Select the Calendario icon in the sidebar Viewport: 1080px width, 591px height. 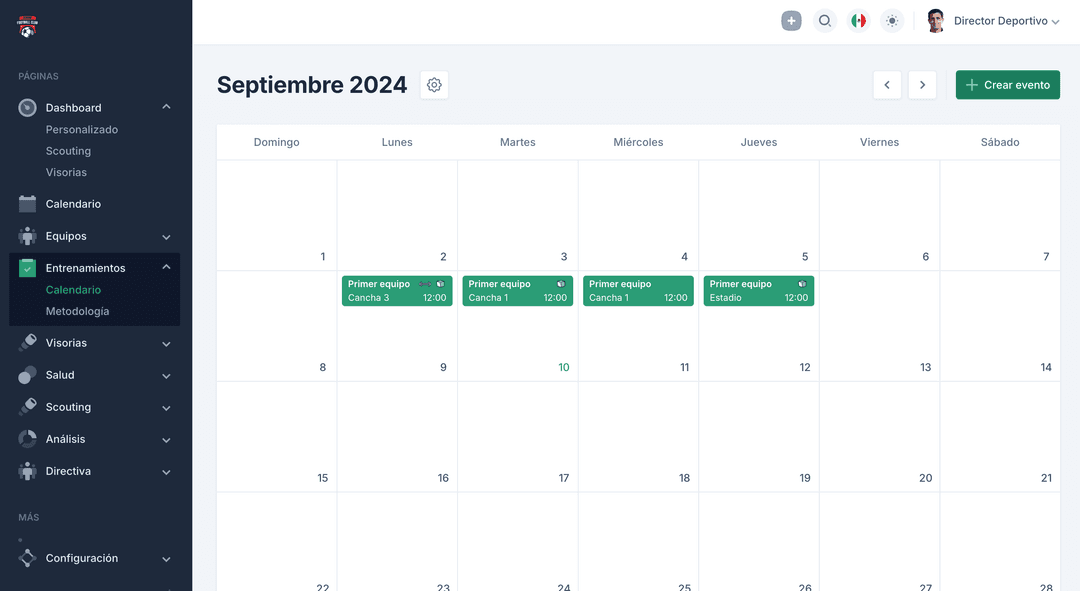pos(27,203)
